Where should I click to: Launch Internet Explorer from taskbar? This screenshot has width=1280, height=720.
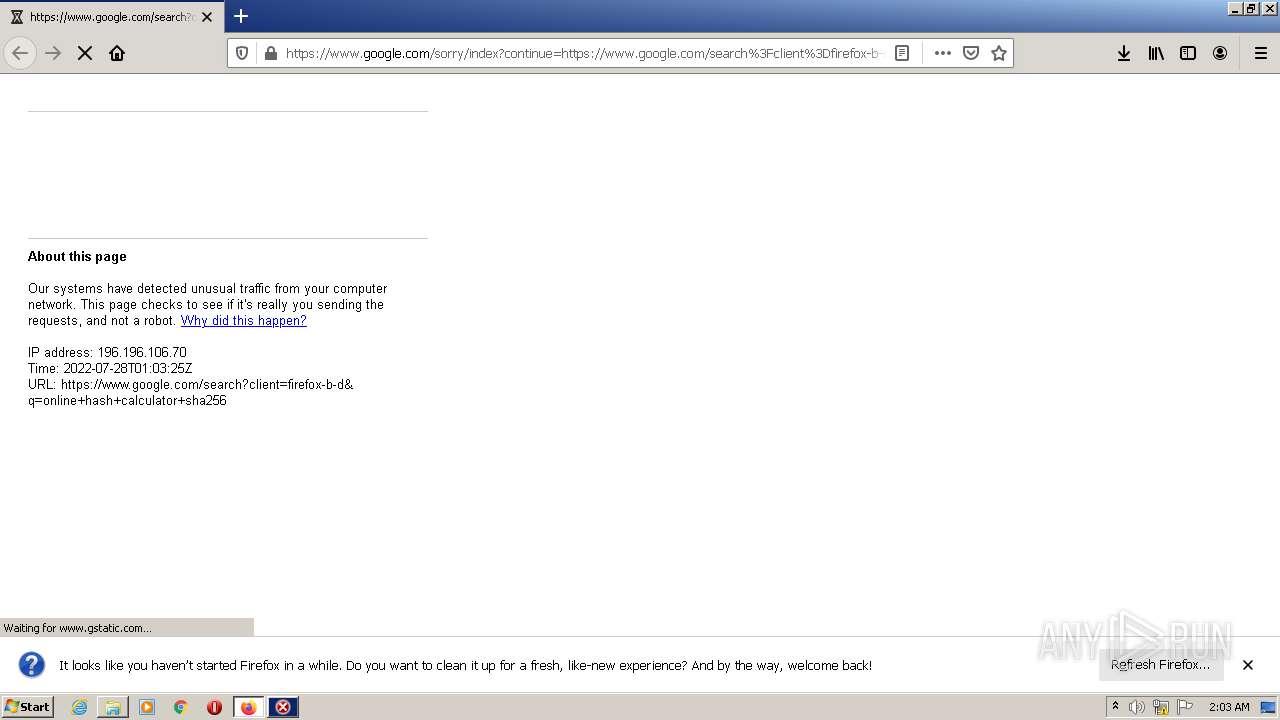(80, 707)
